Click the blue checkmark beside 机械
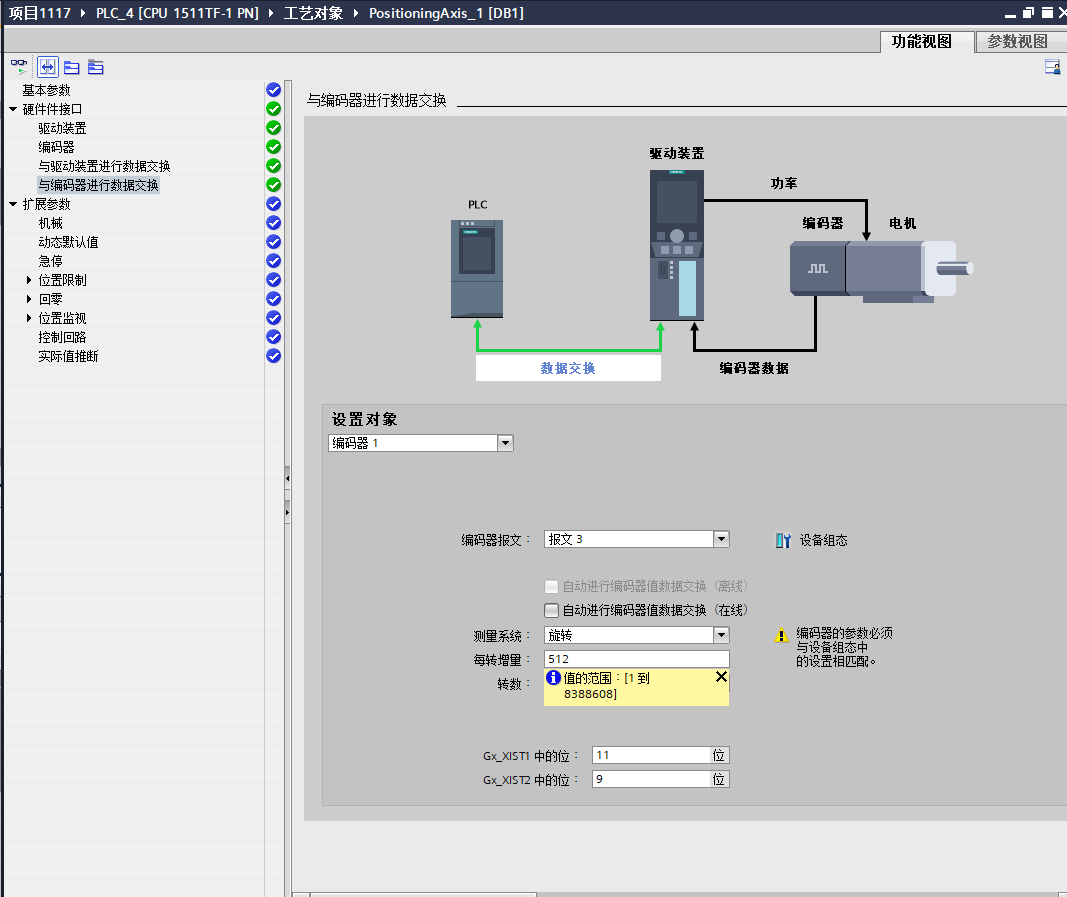The height and width of the screenshot is (897, 1067). (274, 223)
